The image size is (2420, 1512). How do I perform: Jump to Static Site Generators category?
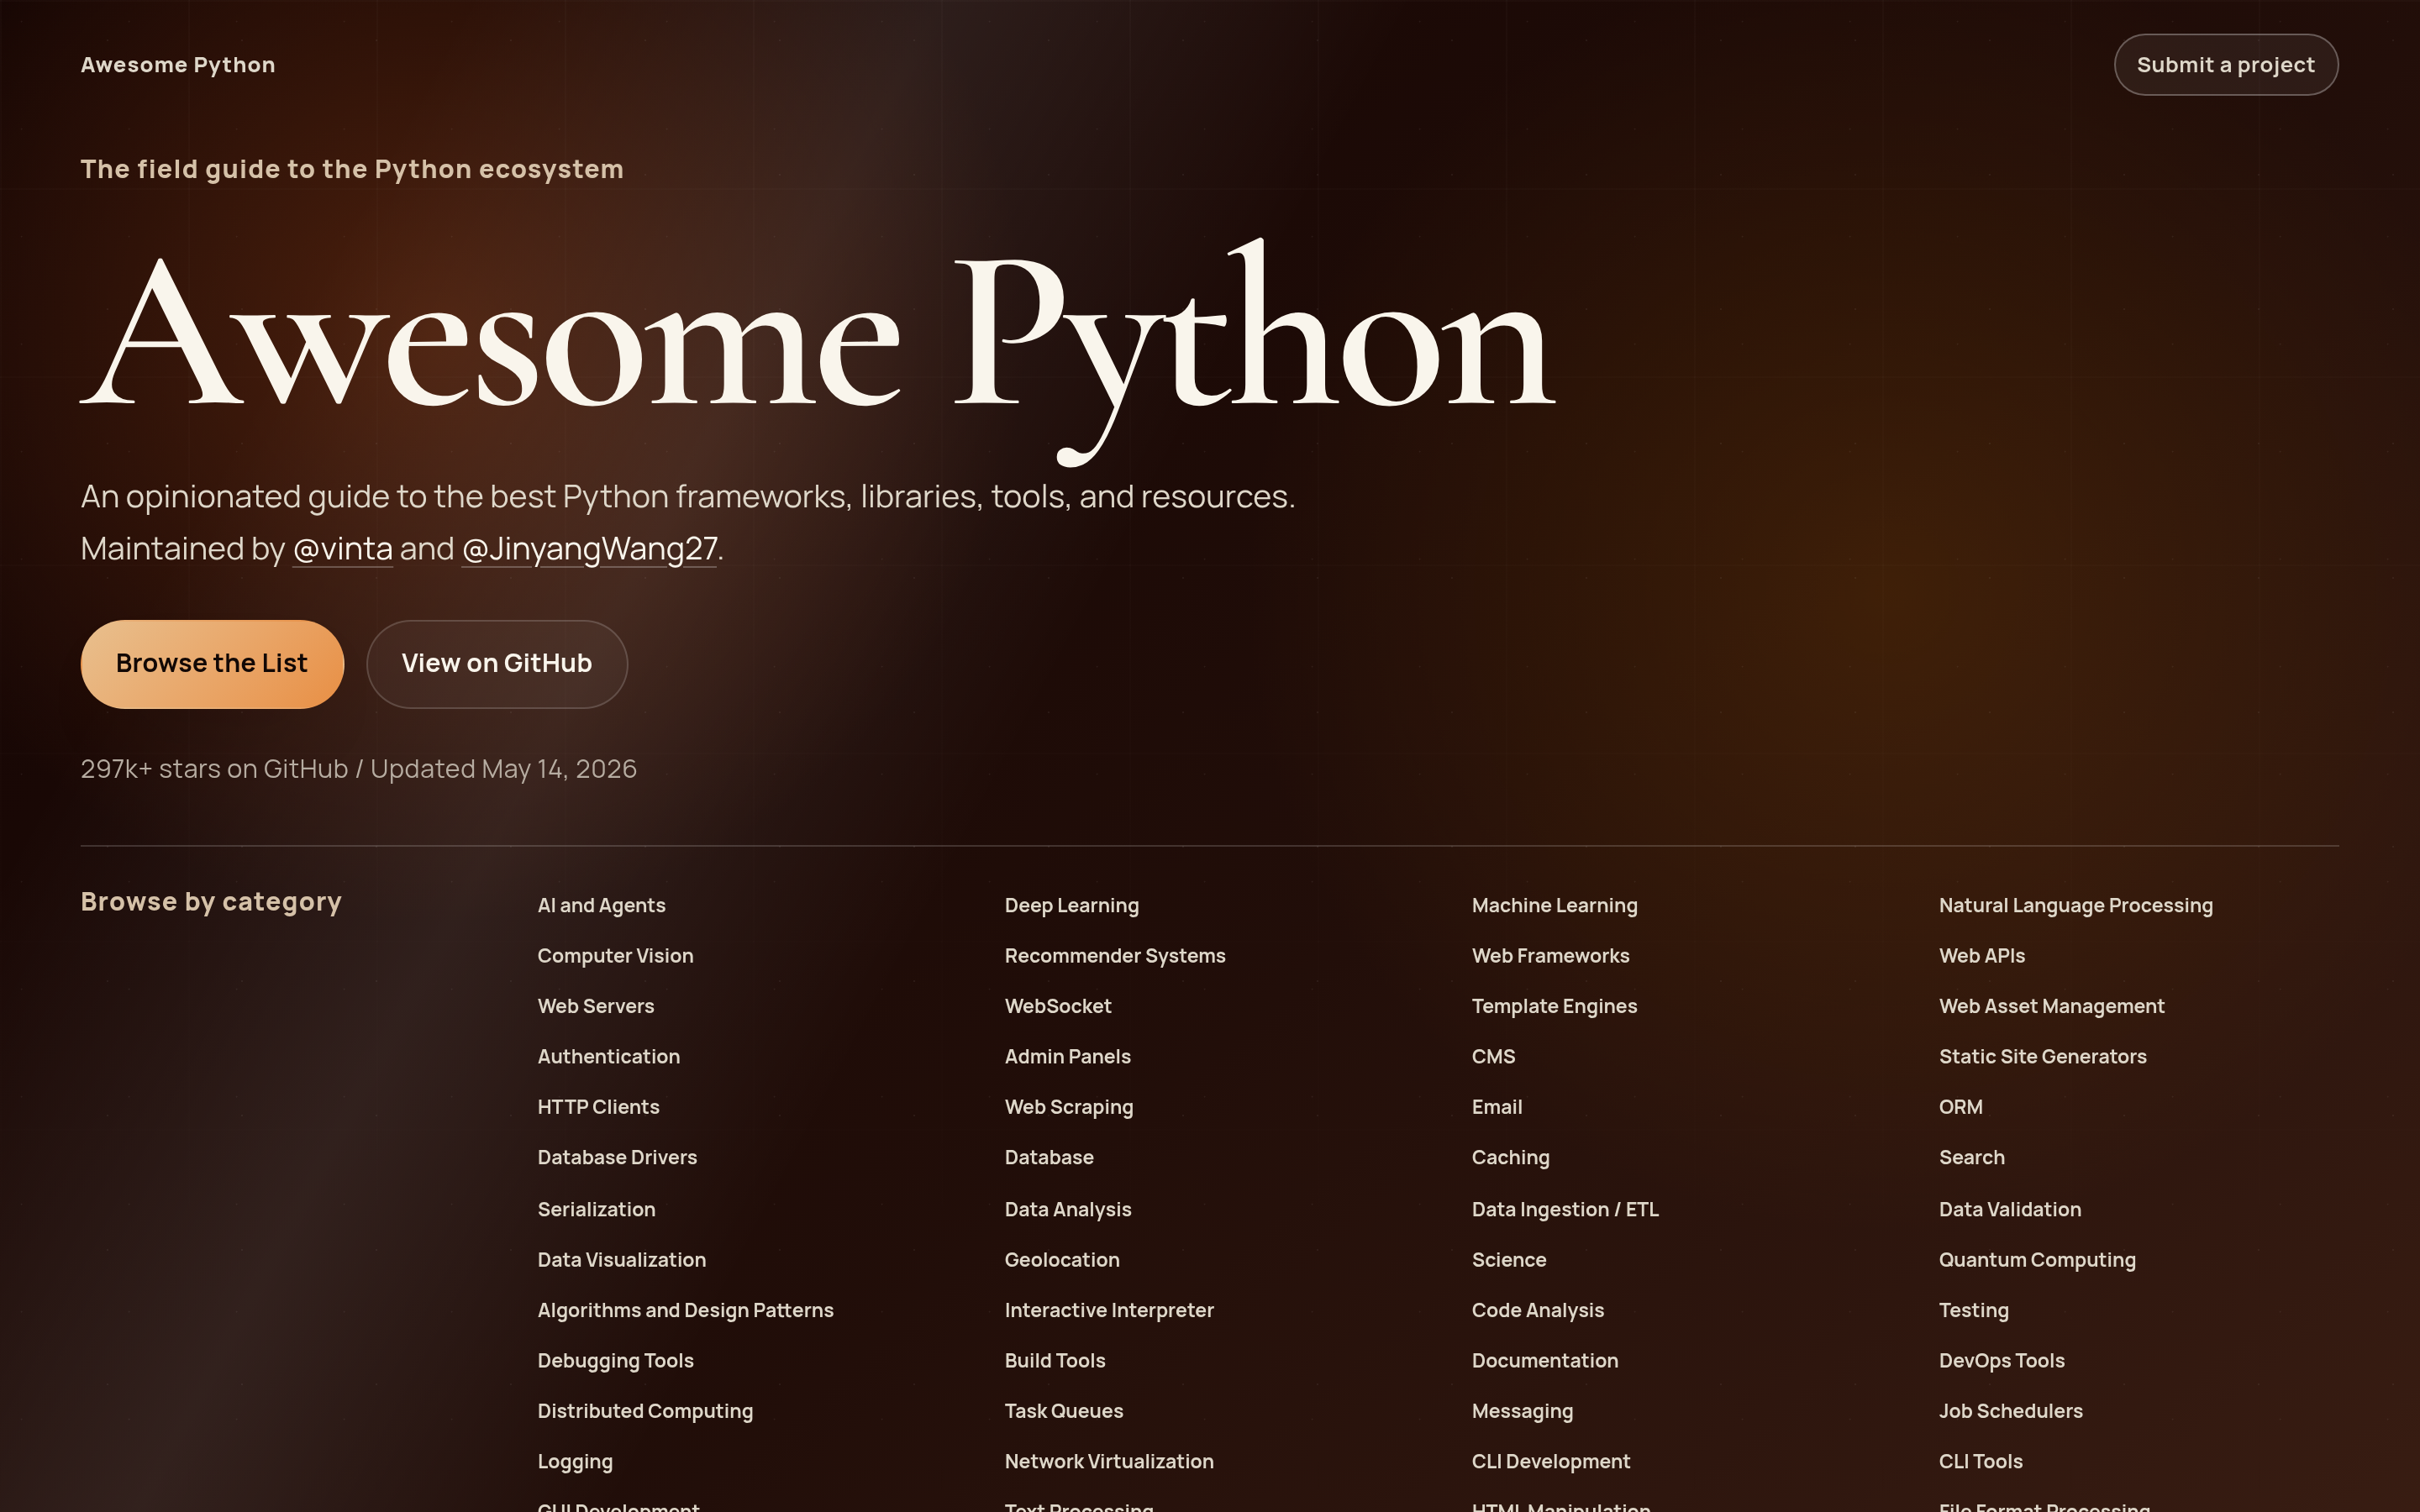(2042, 1057)
